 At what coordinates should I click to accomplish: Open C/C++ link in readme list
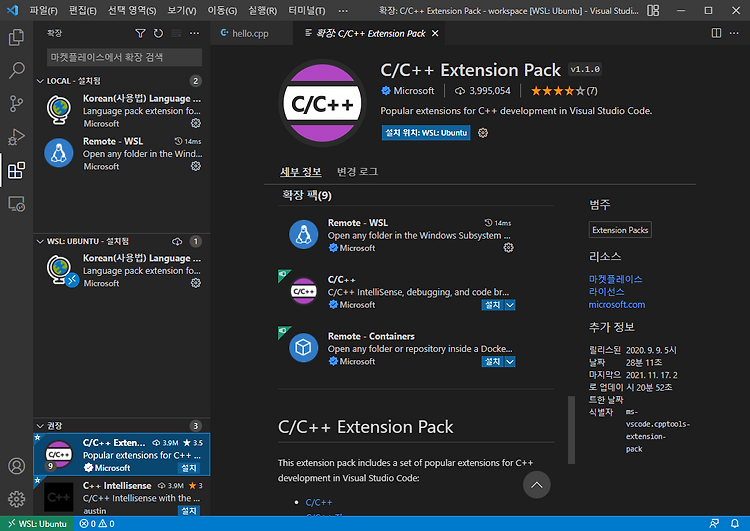pyautogui.click(x=319, y=502)
